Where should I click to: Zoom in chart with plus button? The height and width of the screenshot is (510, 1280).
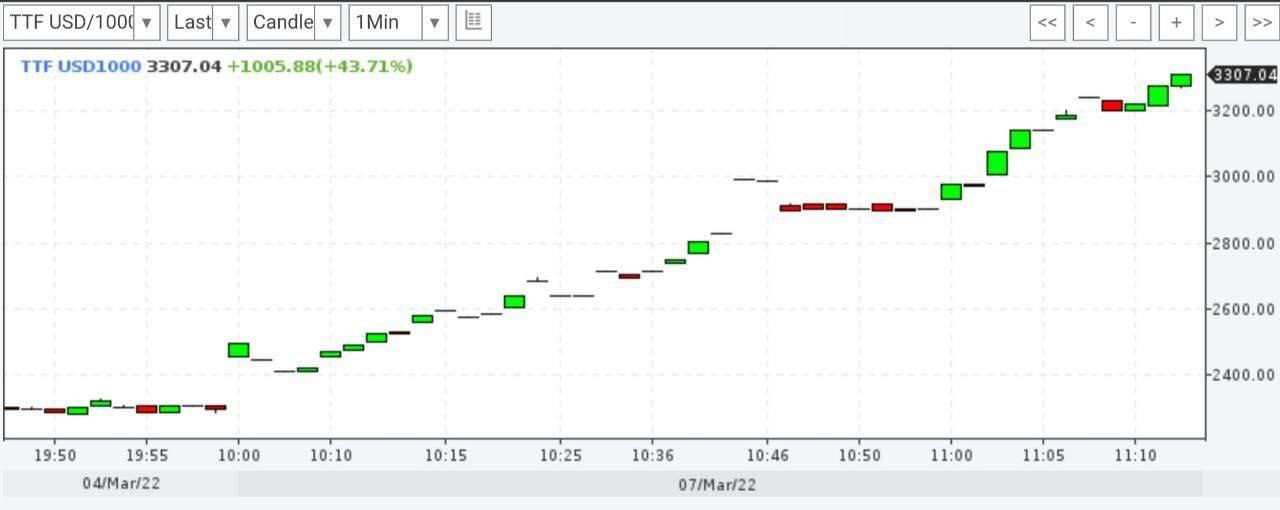click(1176, 22)
